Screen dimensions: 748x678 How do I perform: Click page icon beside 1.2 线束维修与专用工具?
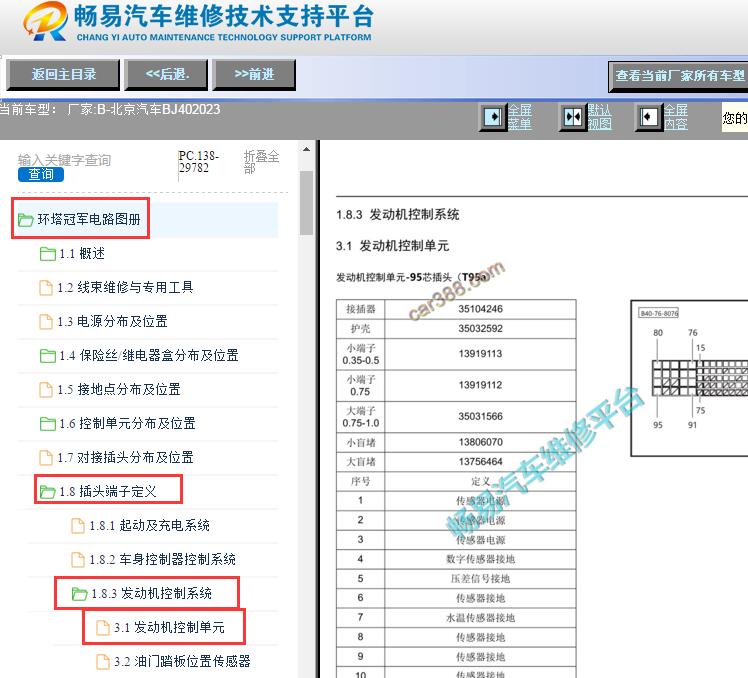coord(46,288)
